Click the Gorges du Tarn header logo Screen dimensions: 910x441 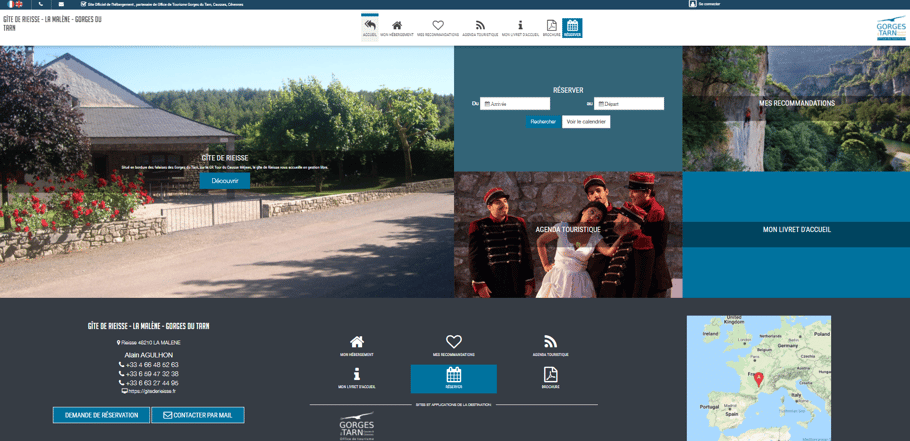891,28
